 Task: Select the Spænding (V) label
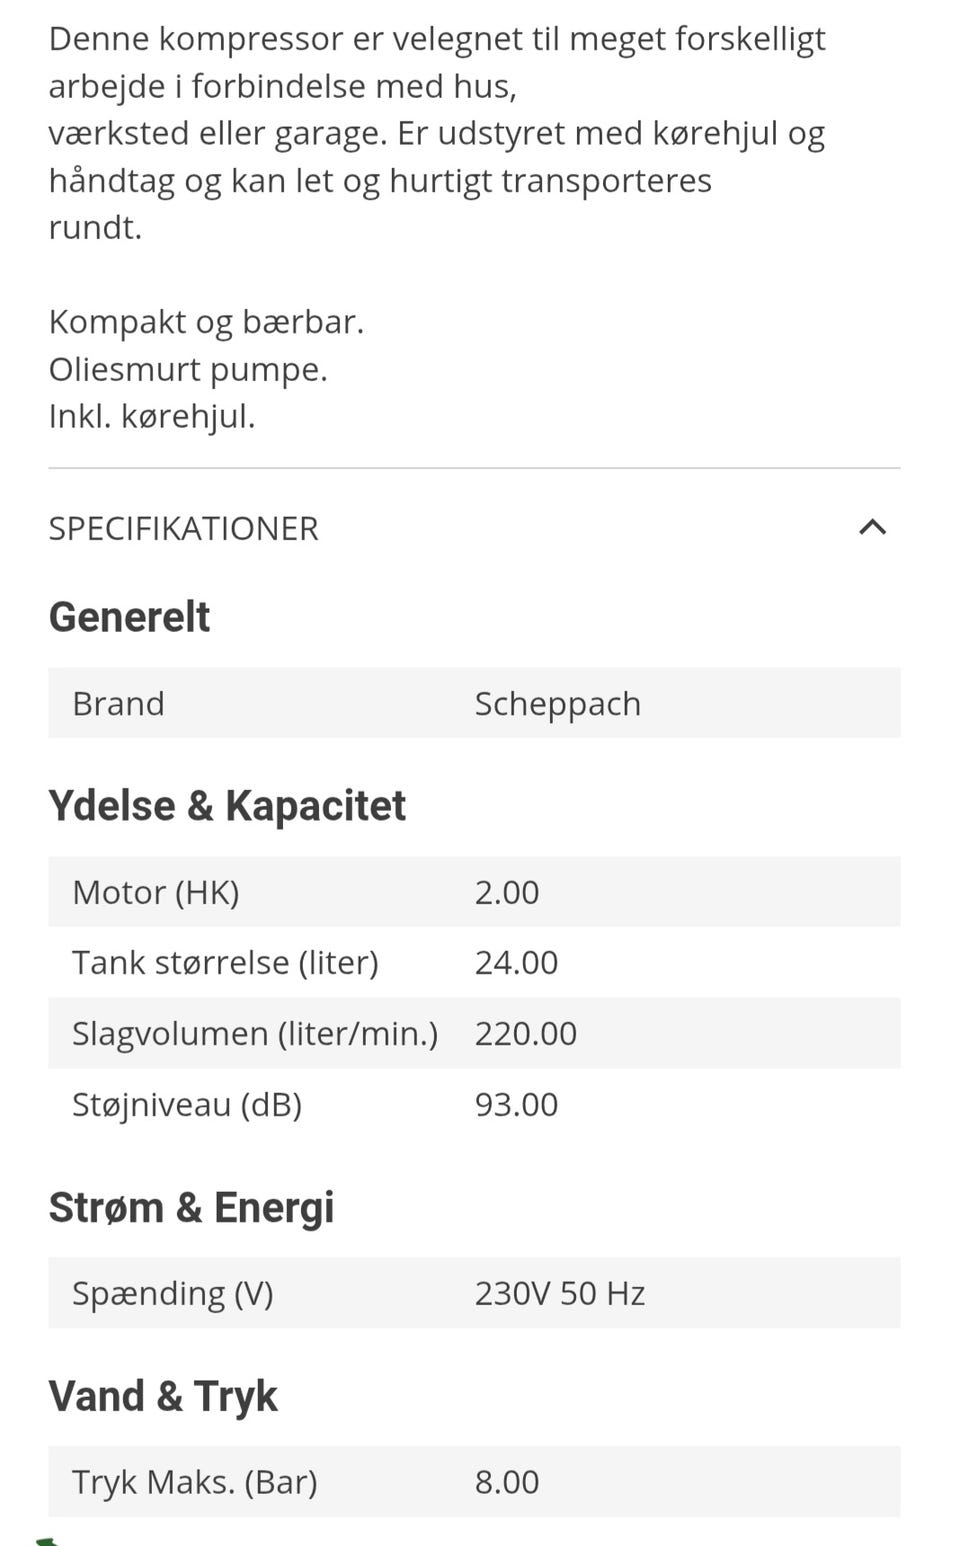[x=172, y=1293]
